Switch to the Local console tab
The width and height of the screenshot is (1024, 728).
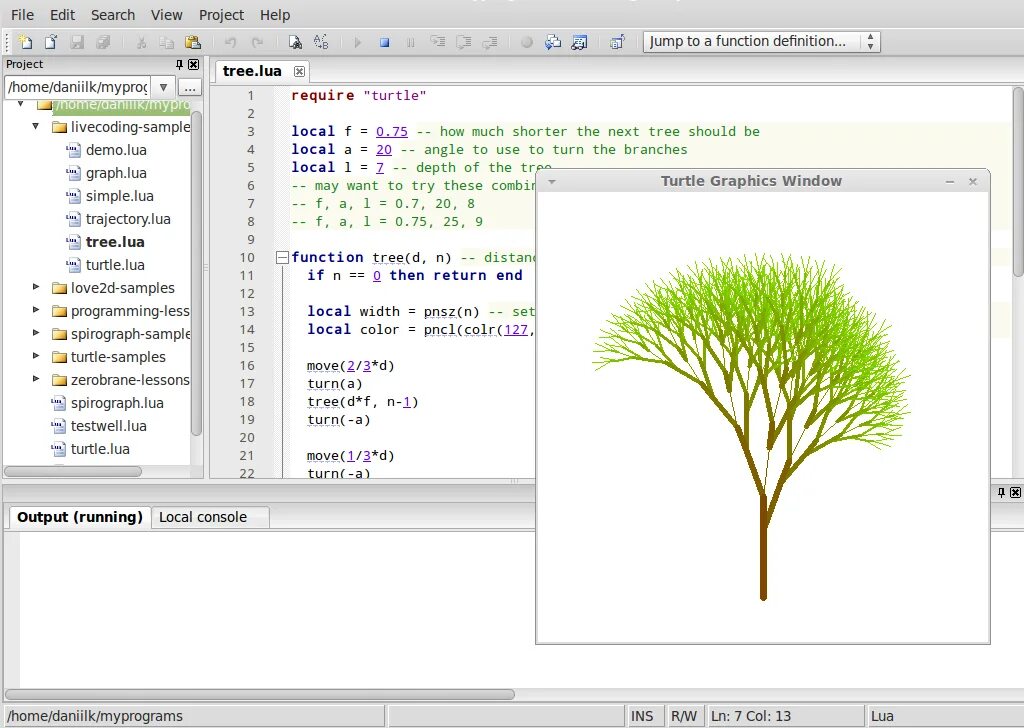coord(202,517)
